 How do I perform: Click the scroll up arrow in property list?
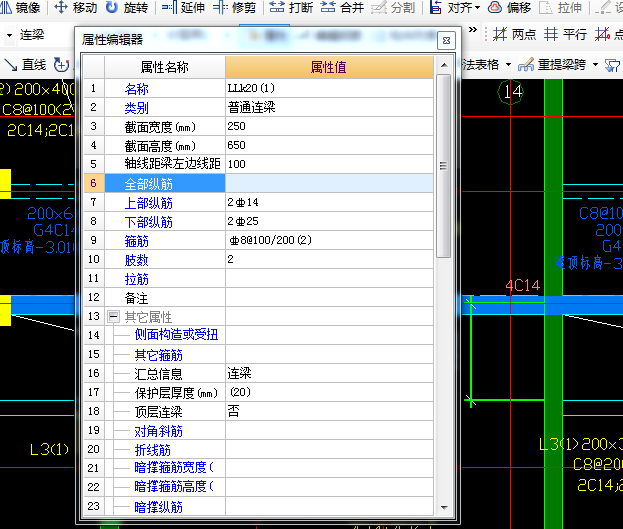444,65
